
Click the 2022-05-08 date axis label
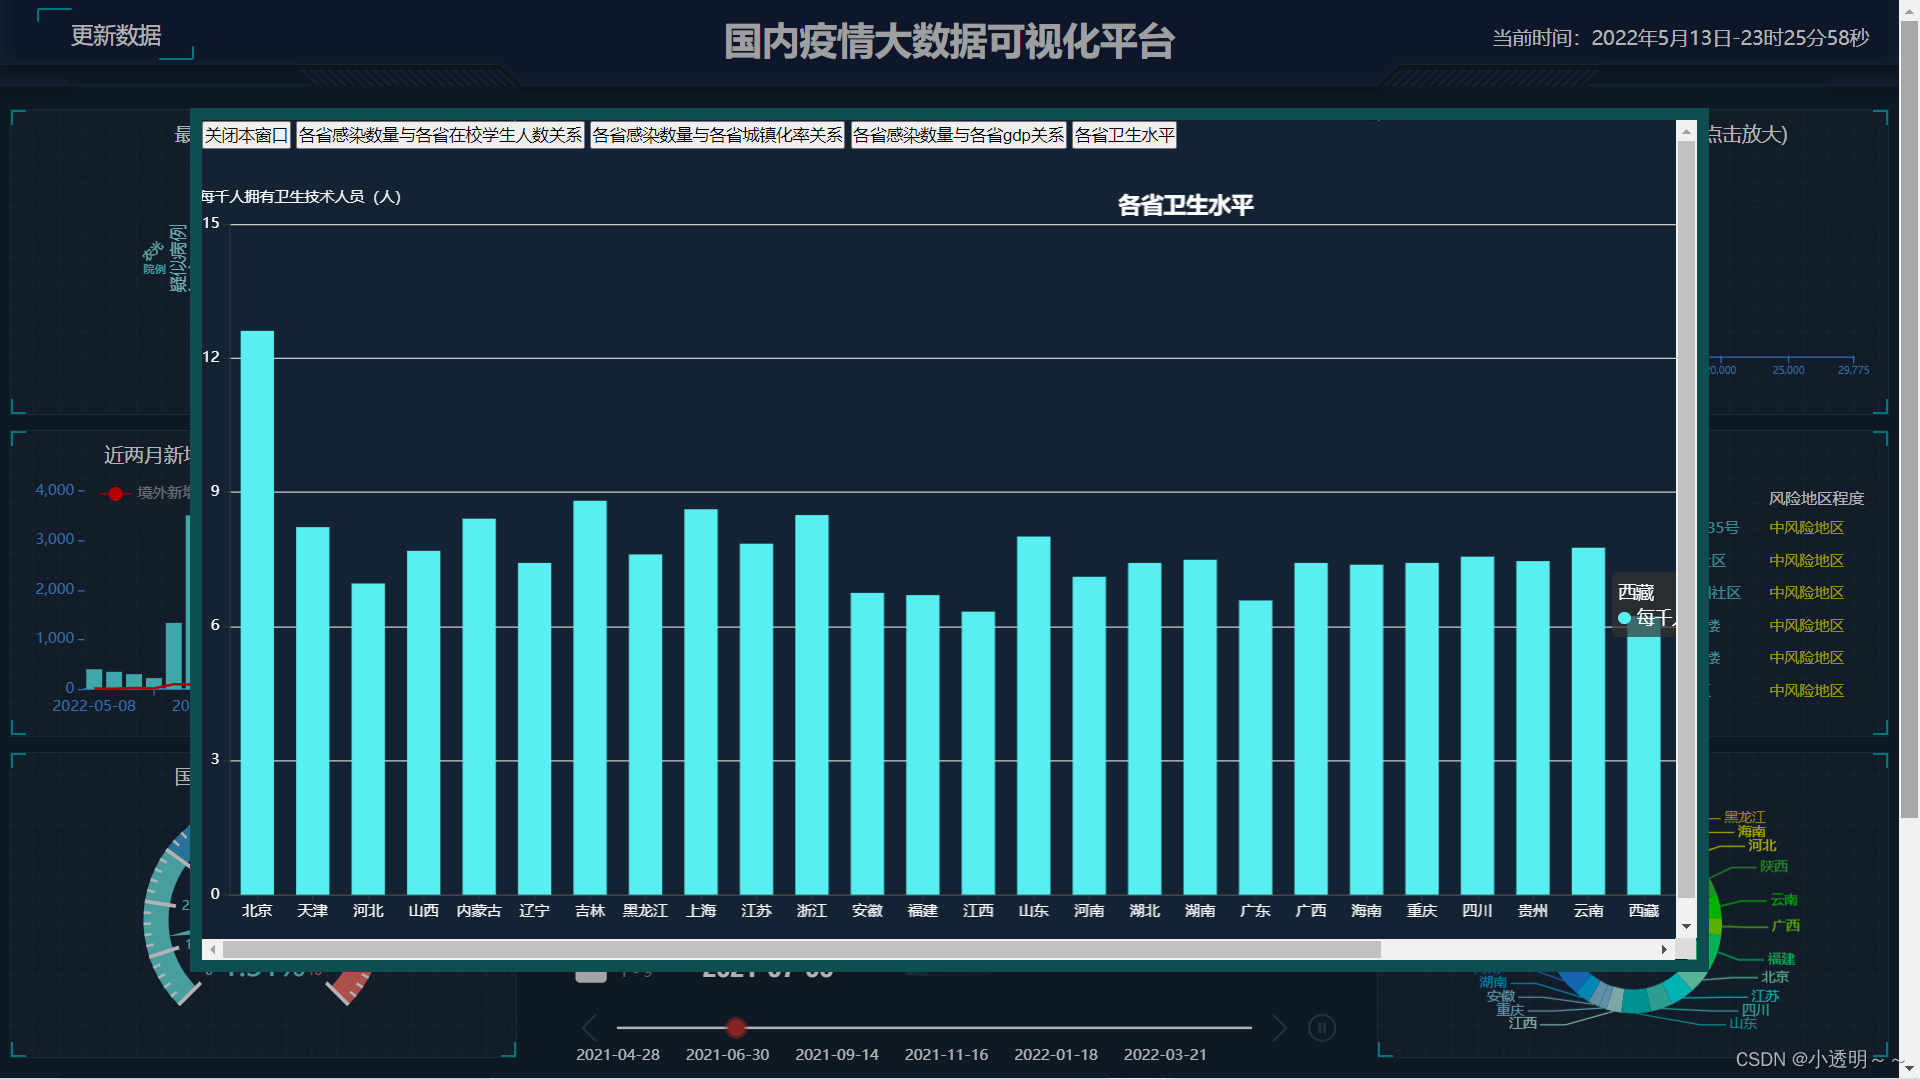point(94,706)
